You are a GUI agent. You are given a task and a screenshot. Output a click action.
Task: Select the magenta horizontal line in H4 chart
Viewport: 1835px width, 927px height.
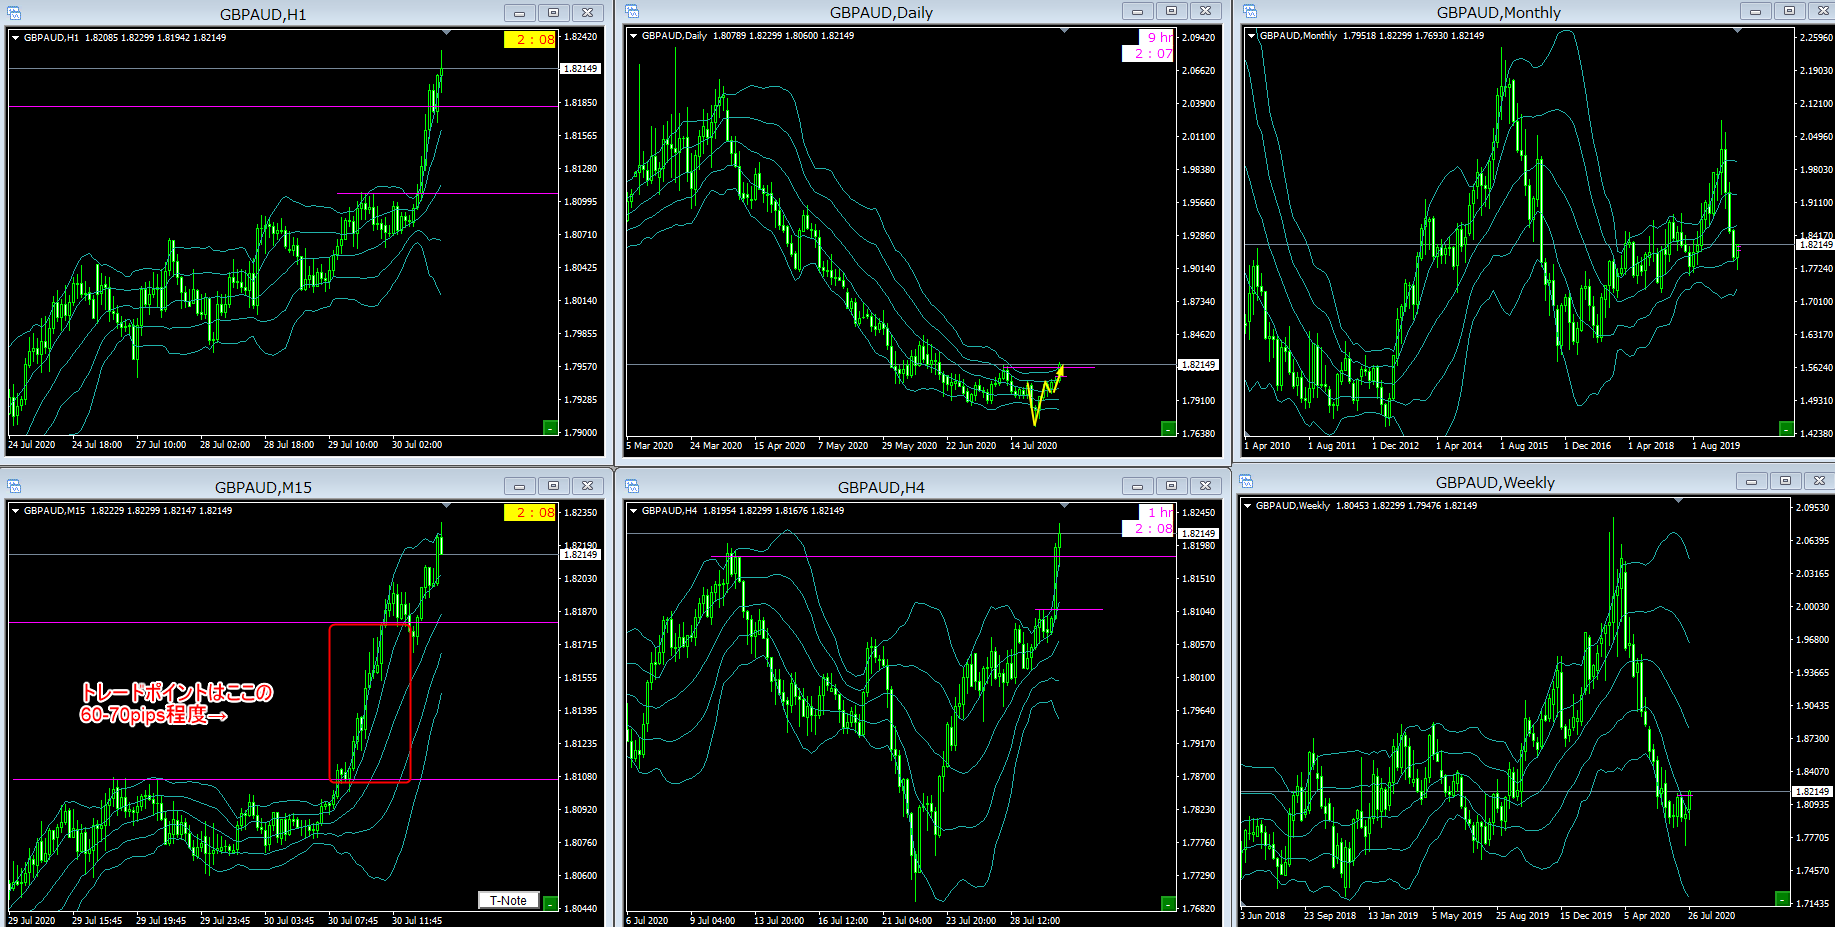click(x=900, y=557)
